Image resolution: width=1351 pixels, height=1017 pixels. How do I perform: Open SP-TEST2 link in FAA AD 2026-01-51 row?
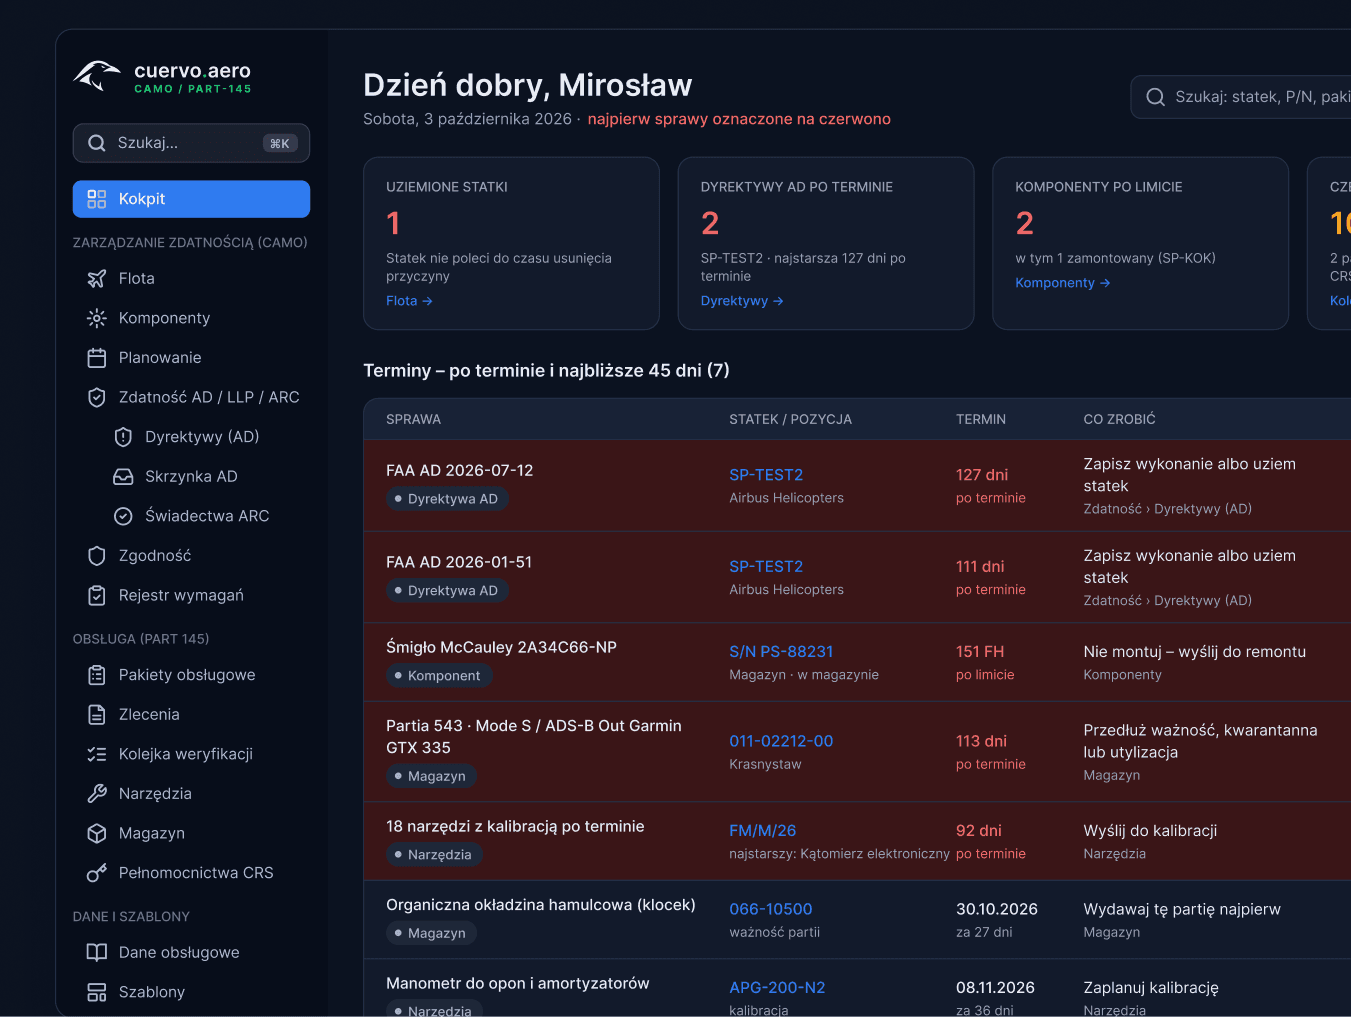tap(766, 566)
